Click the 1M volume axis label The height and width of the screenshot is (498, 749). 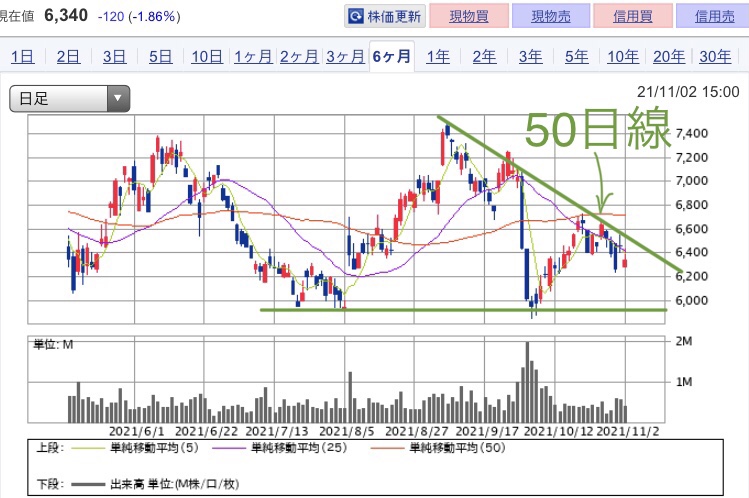click(684, 382)
